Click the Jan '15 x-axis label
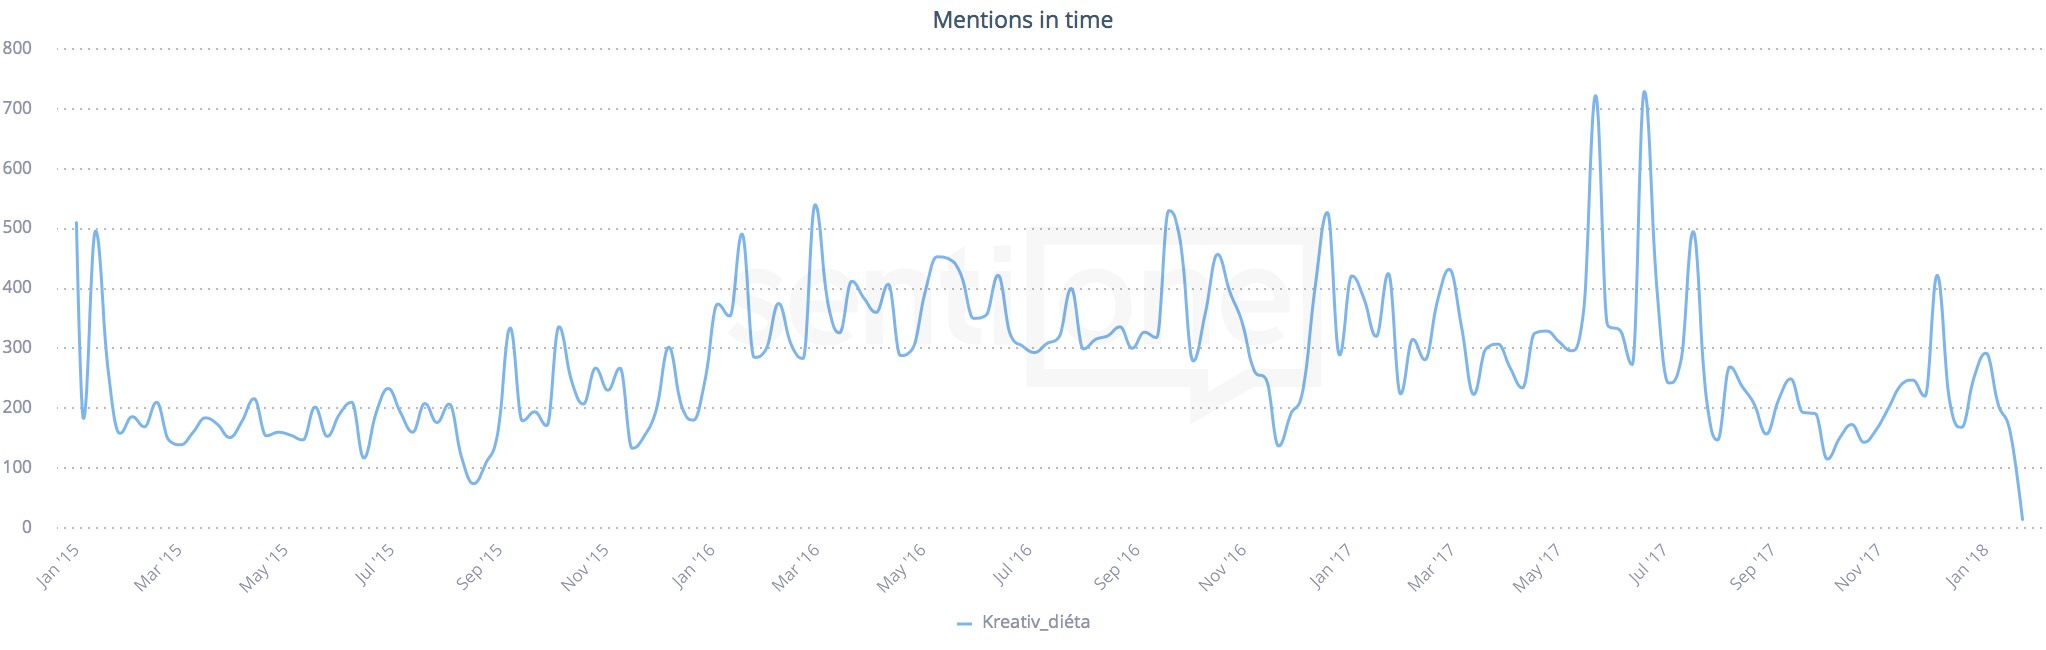This screenshot has height=650, width=2046. 58,565
